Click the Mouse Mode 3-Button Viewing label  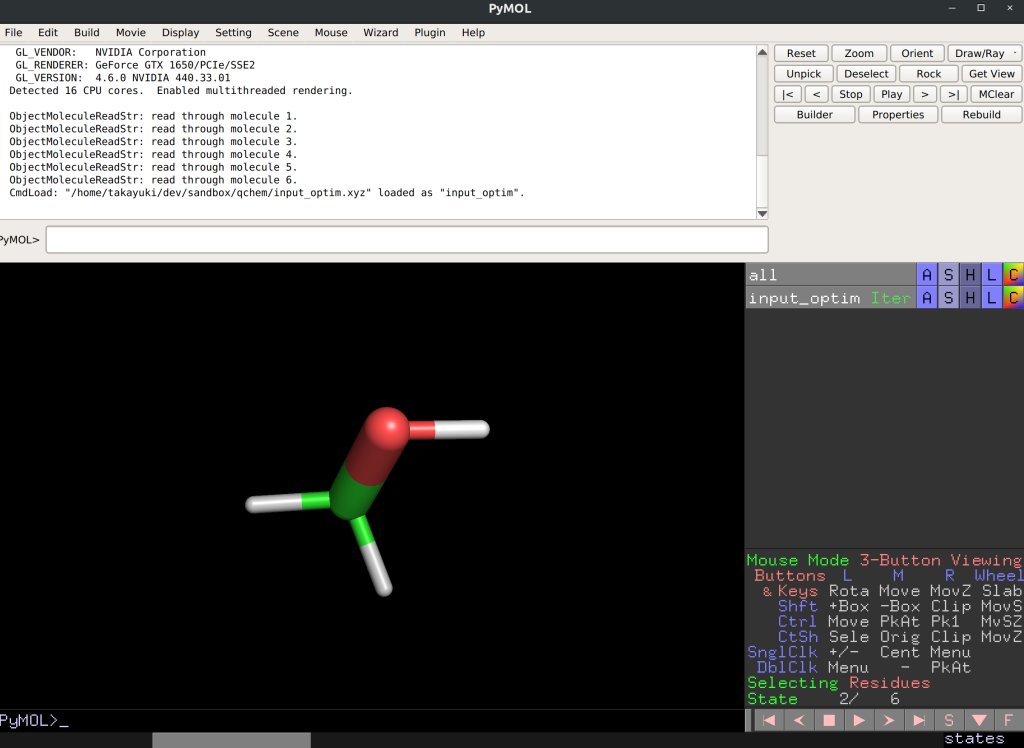(x=884, y=561)
